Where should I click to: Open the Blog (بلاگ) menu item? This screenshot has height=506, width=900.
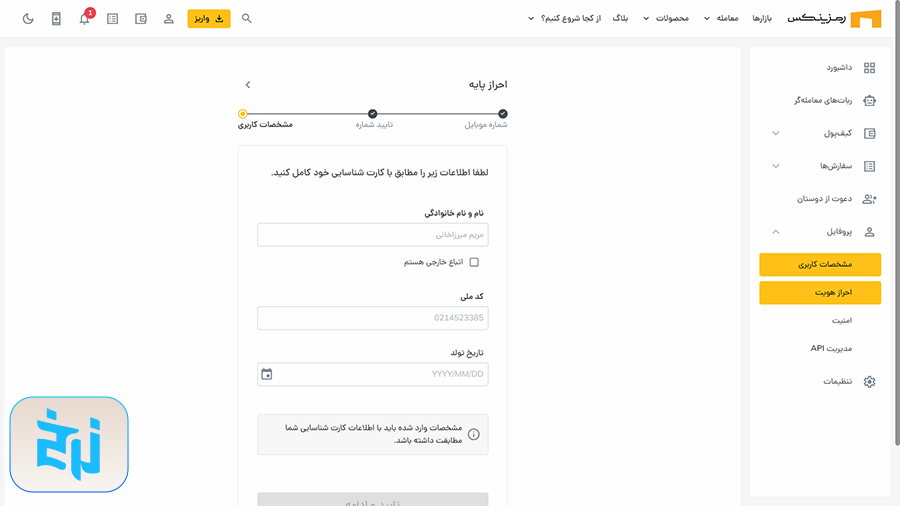click(x=620, y=18)
